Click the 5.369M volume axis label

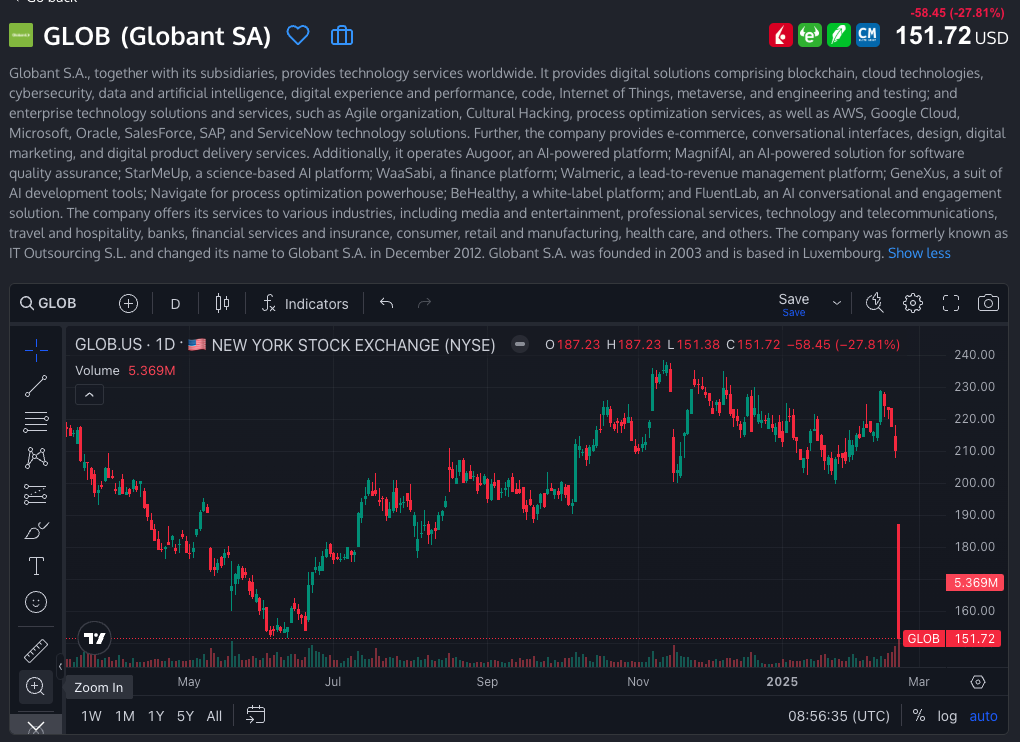click(974, 583)
